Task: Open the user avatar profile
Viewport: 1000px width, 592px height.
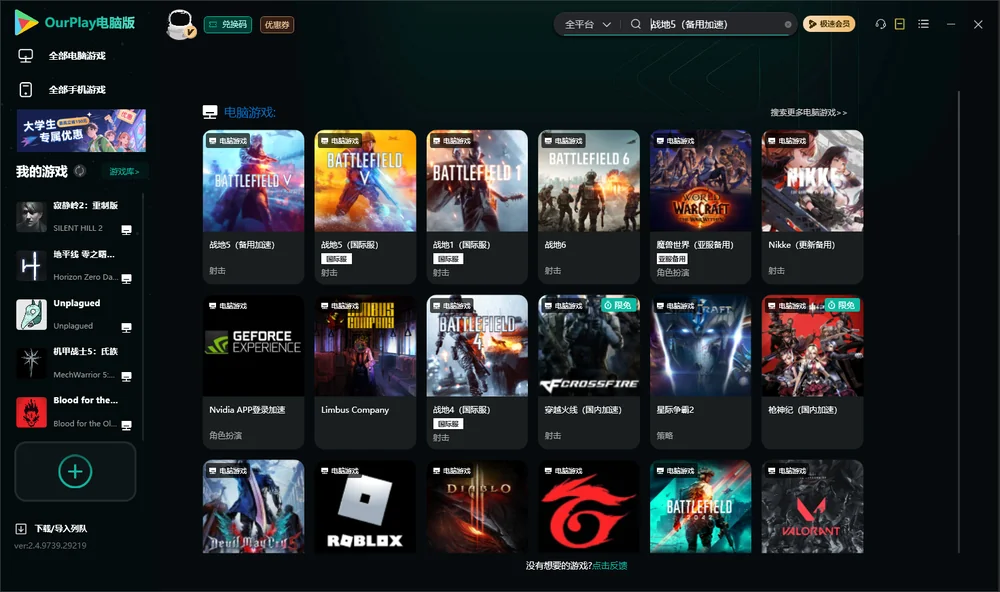Action: tap(180, 24)
